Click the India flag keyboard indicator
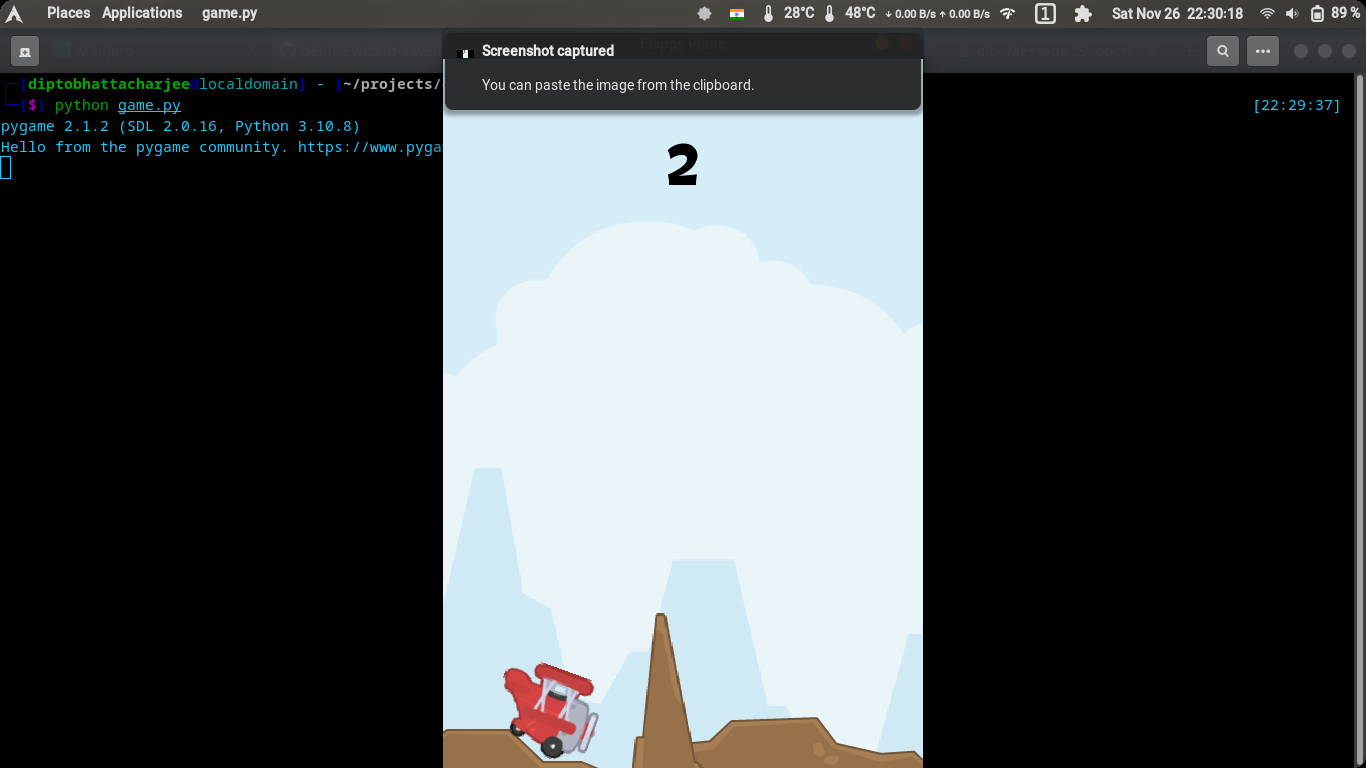 pos(737,14)
